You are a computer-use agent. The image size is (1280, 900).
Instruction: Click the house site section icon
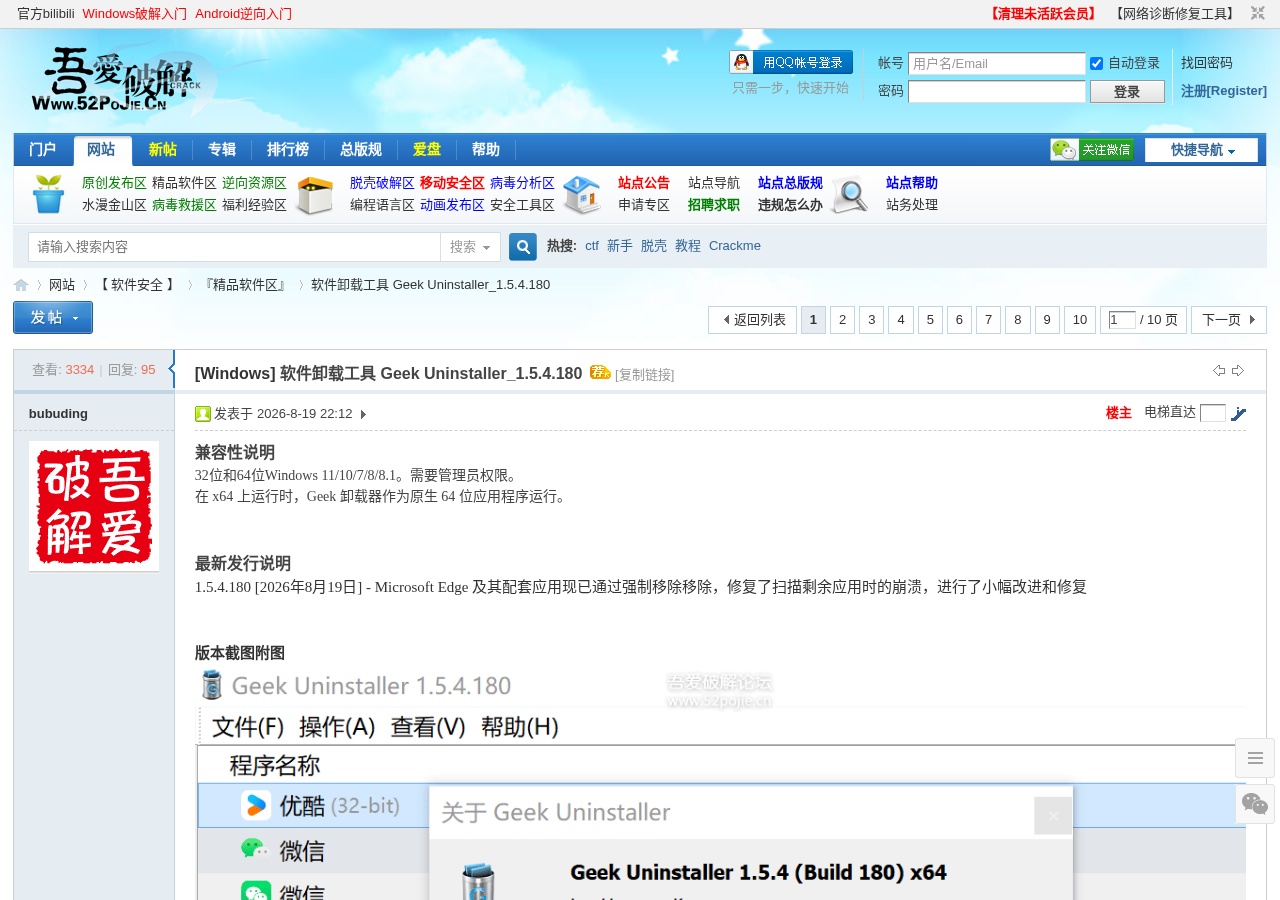coord(582,195)
